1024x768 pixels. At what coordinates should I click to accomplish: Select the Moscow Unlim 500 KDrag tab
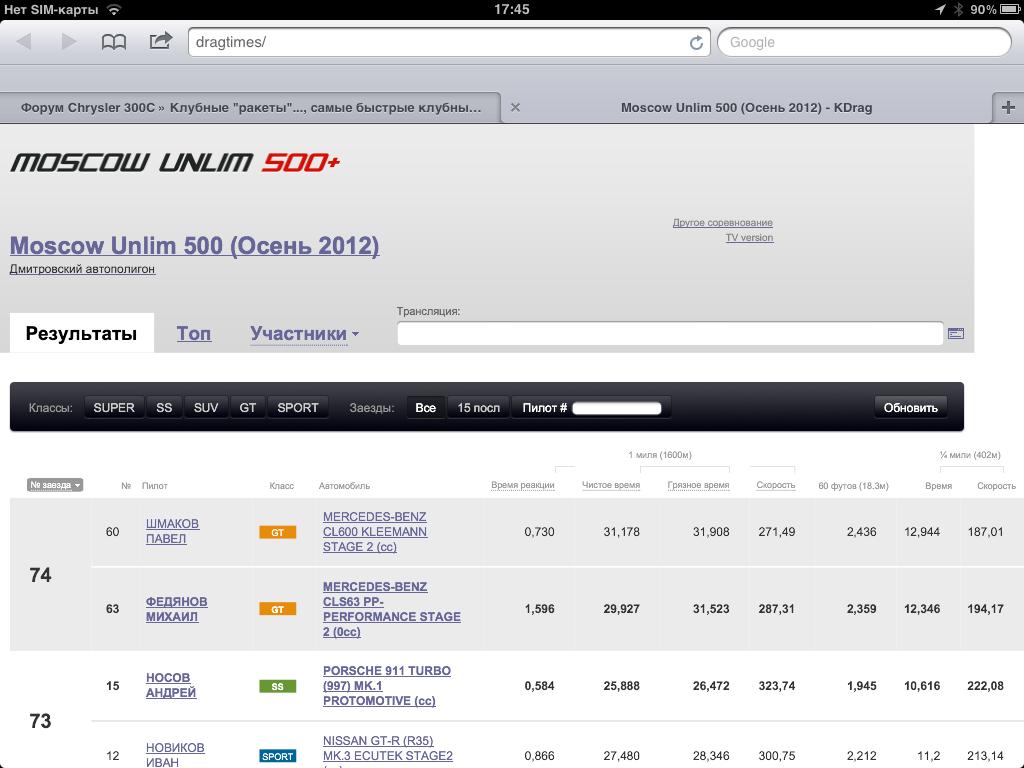(x=746, y=108)
